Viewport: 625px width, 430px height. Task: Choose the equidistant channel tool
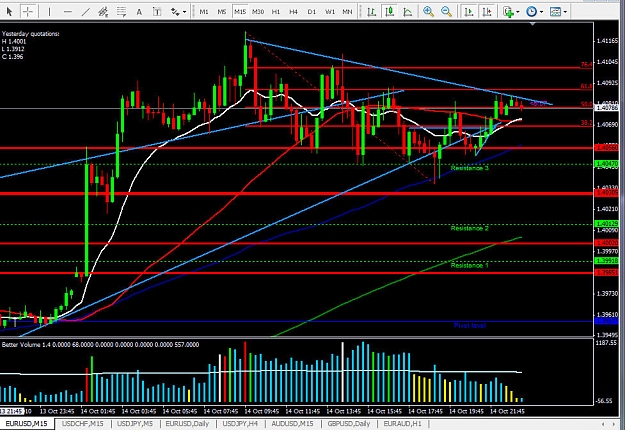tap(104, 12)
